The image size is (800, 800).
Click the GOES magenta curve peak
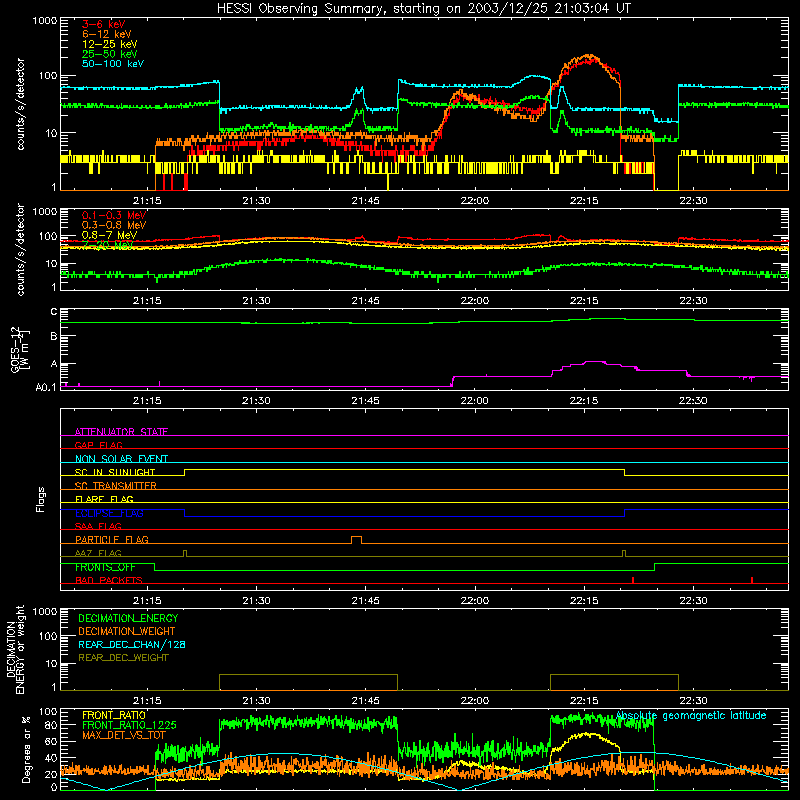(x=593, y=362)
